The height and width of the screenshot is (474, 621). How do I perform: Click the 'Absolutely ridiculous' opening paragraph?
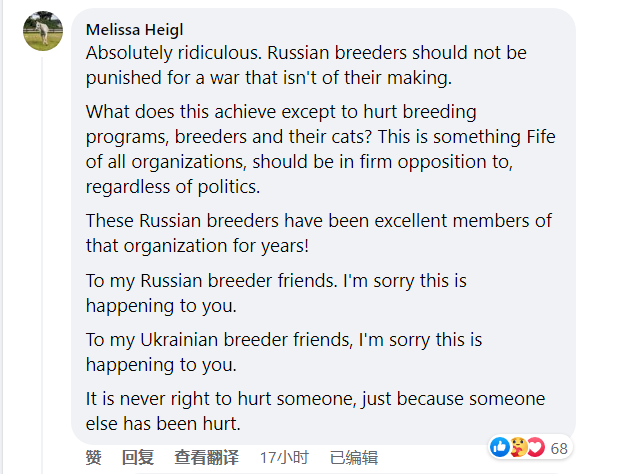coord(305,63)
